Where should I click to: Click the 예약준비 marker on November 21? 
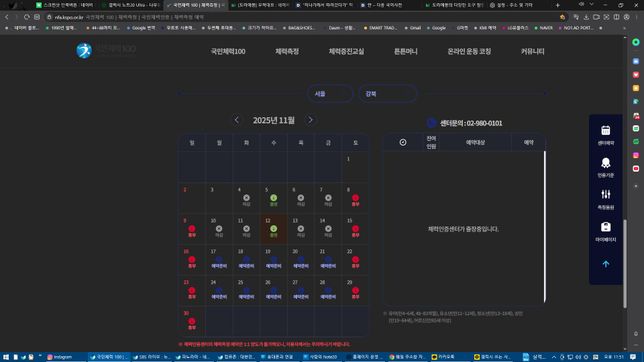pyautogui.click(x=328, y=262)
